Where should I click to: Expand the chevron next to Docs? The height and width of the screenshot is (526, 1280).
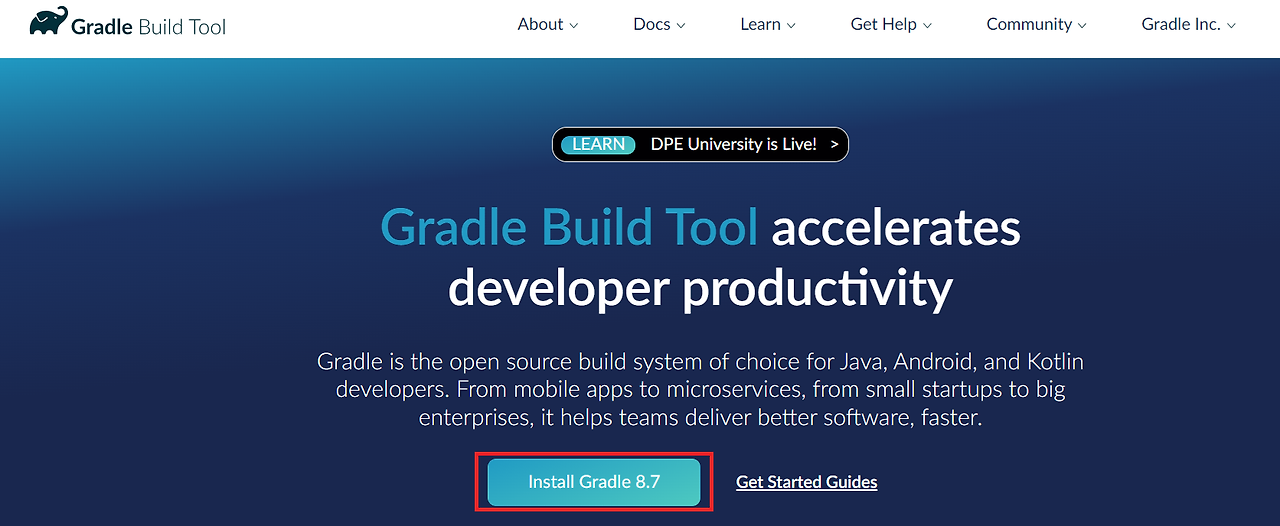coord(681,26)
